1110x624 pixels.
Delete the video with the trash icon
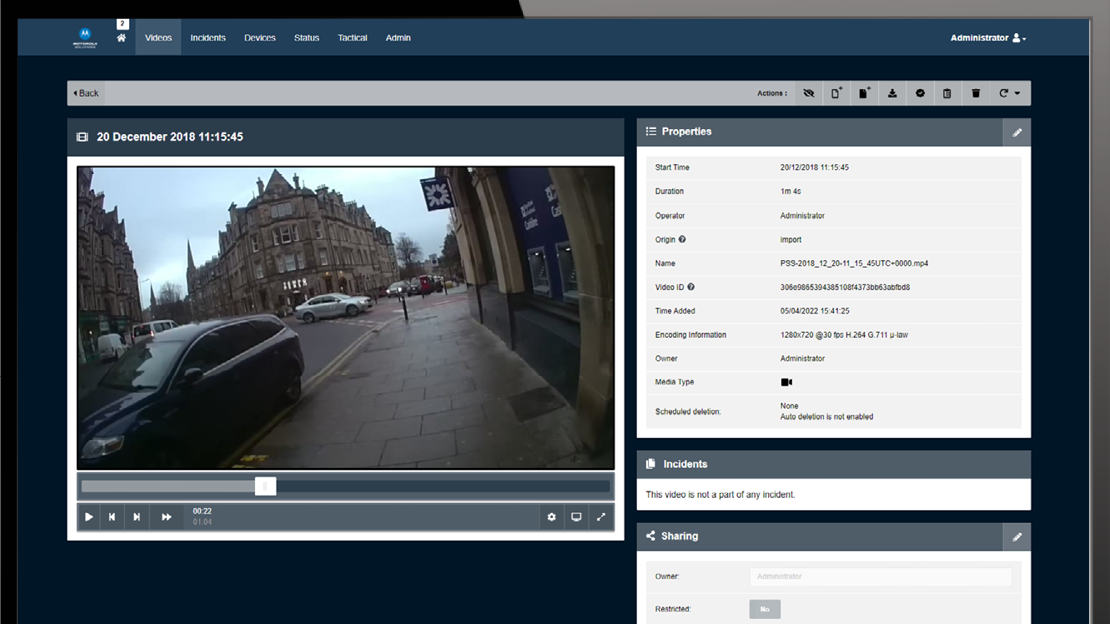pos(976,93)
